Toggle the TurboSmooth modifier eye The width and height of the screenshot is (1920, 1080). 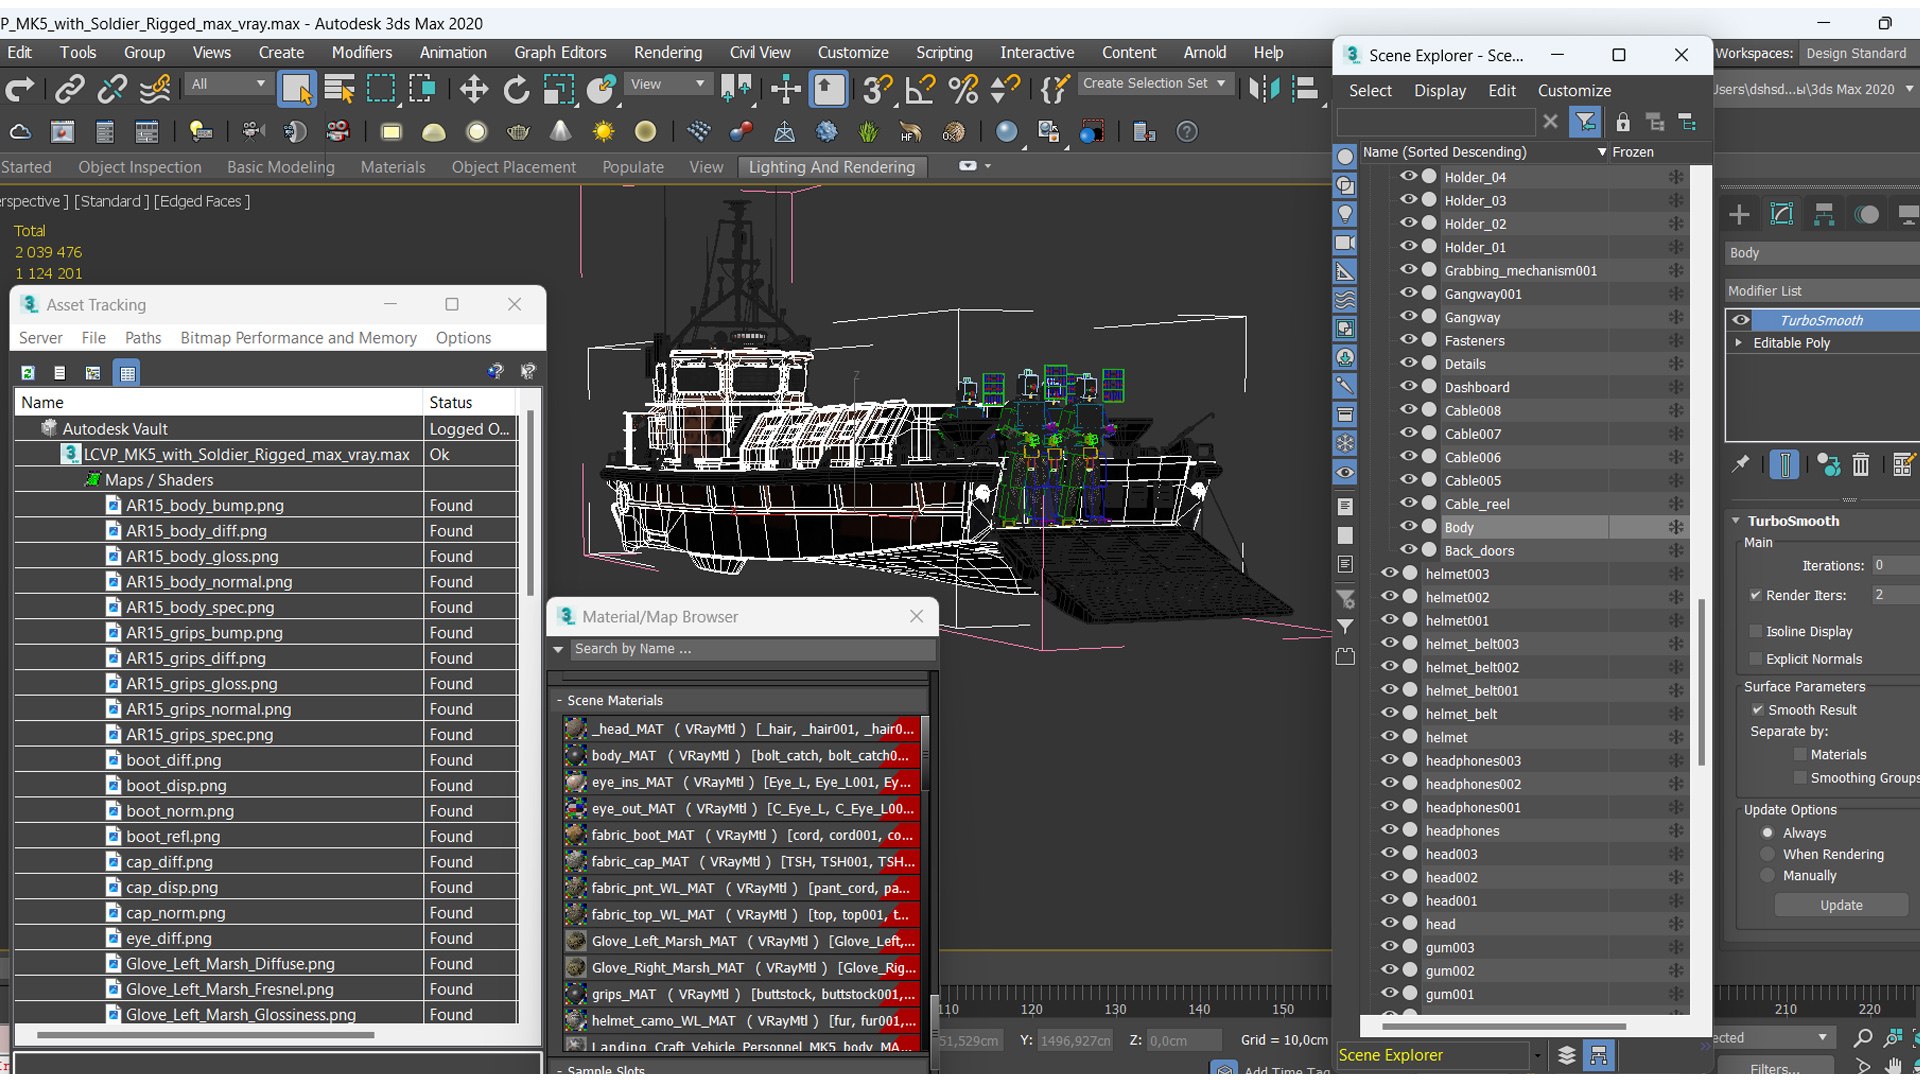(1741, 320)
